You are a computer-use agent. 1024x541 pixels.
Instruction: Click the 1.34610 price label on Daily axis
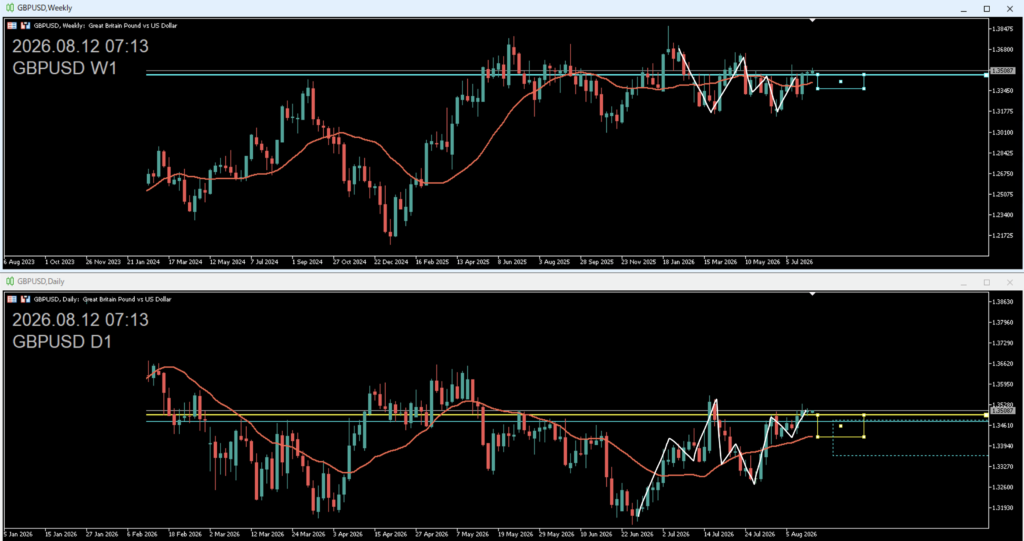pos(1003,425)
